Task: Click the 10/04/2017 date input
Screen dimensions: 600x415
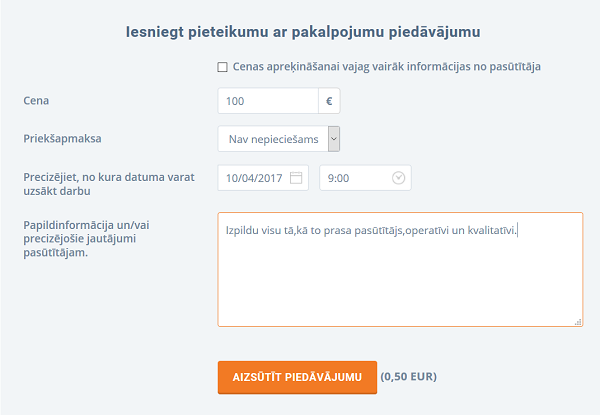Action: (255, 178)
